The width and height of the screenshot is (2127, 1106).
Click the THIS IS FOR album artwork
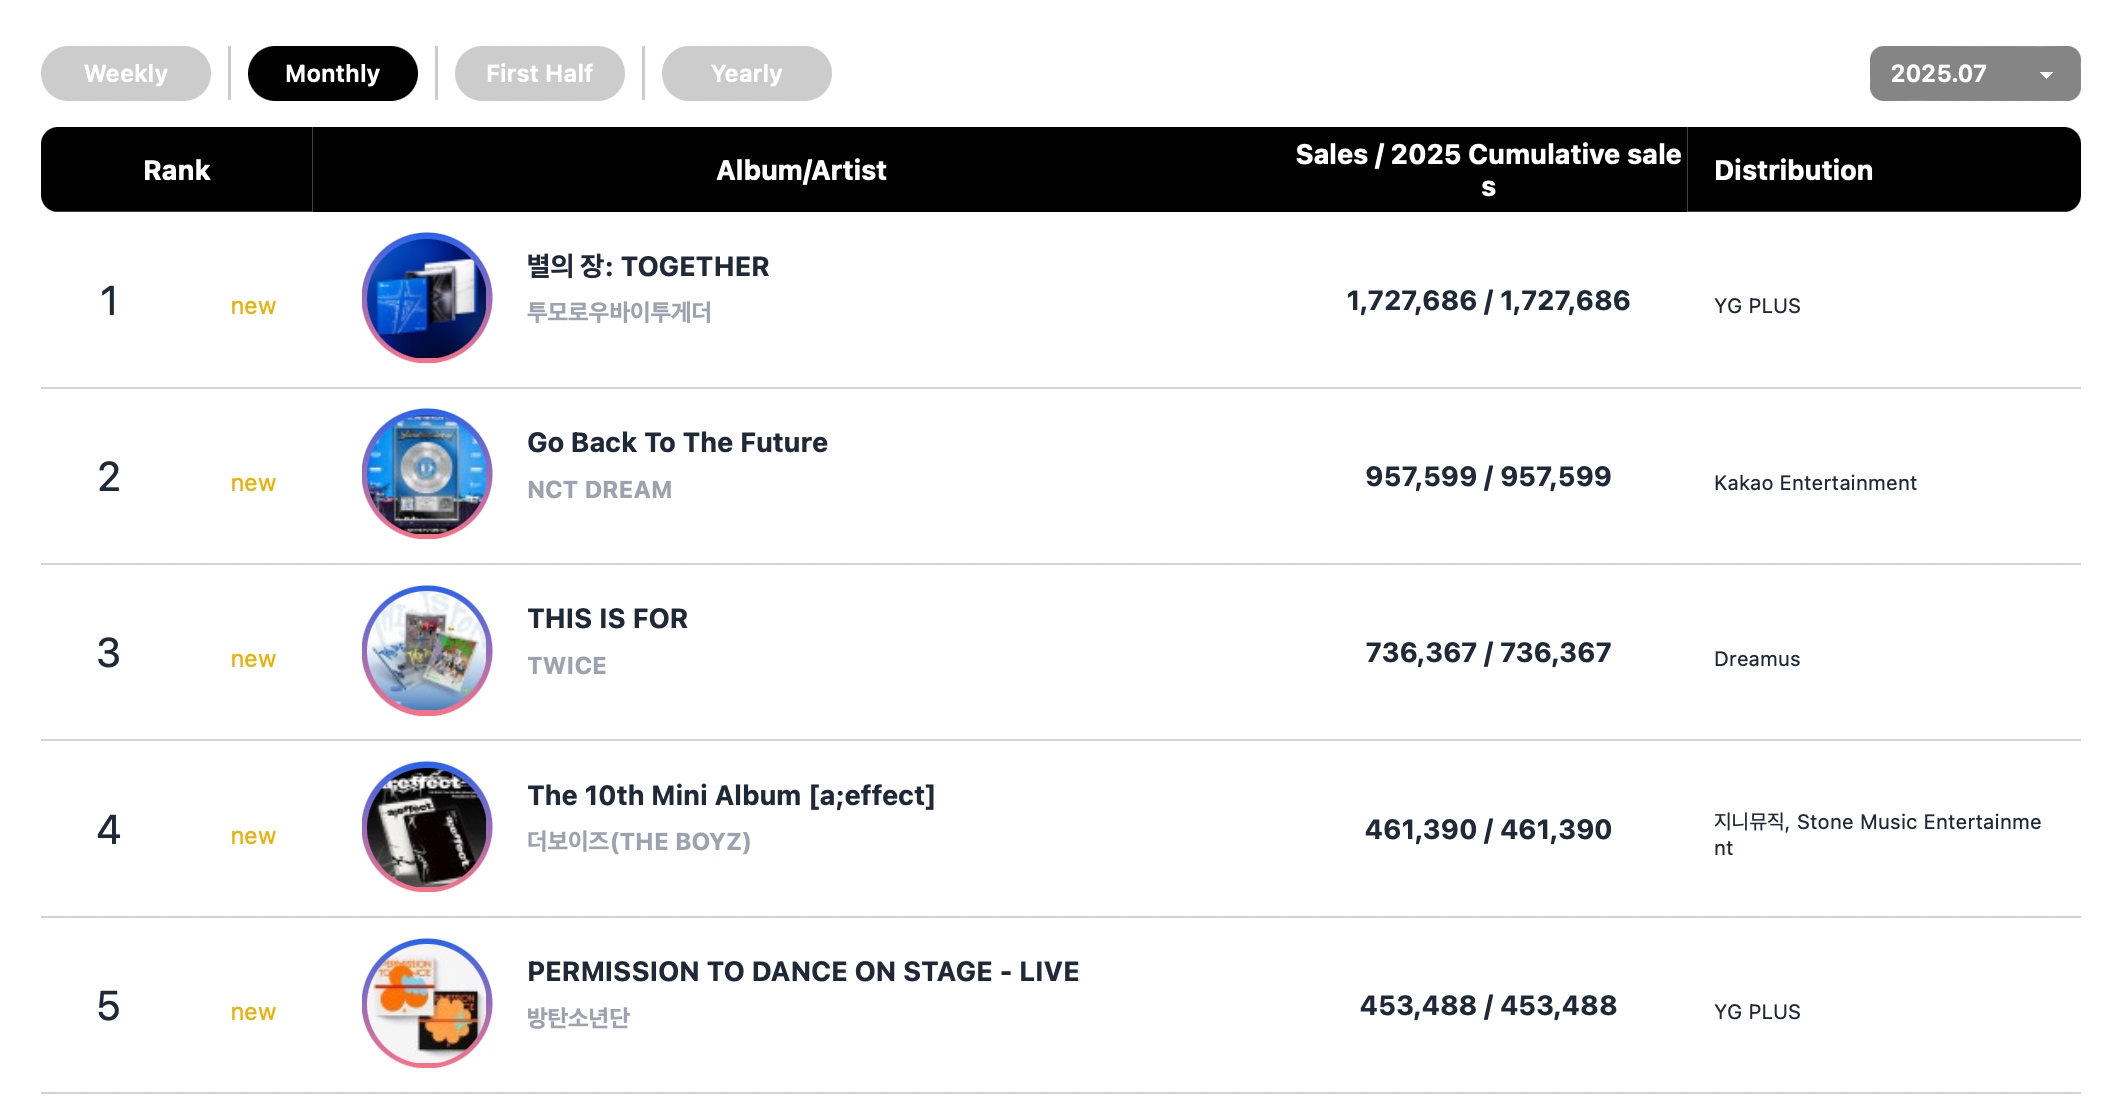(x=427, y=651)
